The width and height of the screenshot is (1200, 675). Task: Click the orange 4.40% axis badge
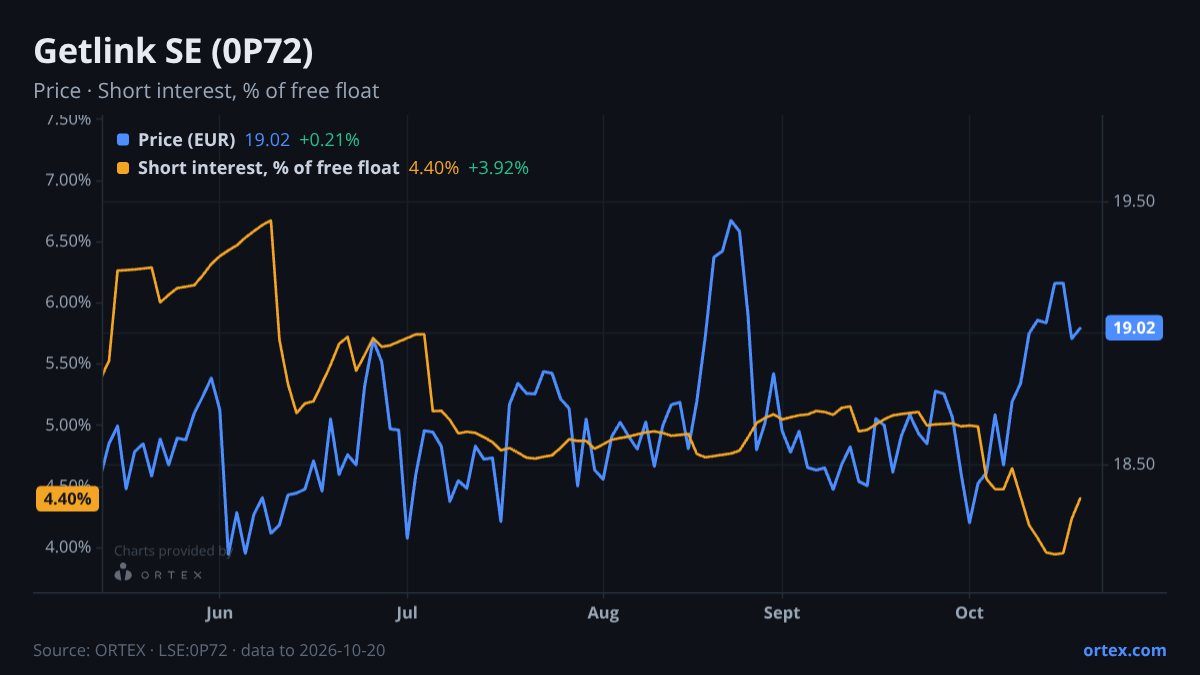pos(67,498)
